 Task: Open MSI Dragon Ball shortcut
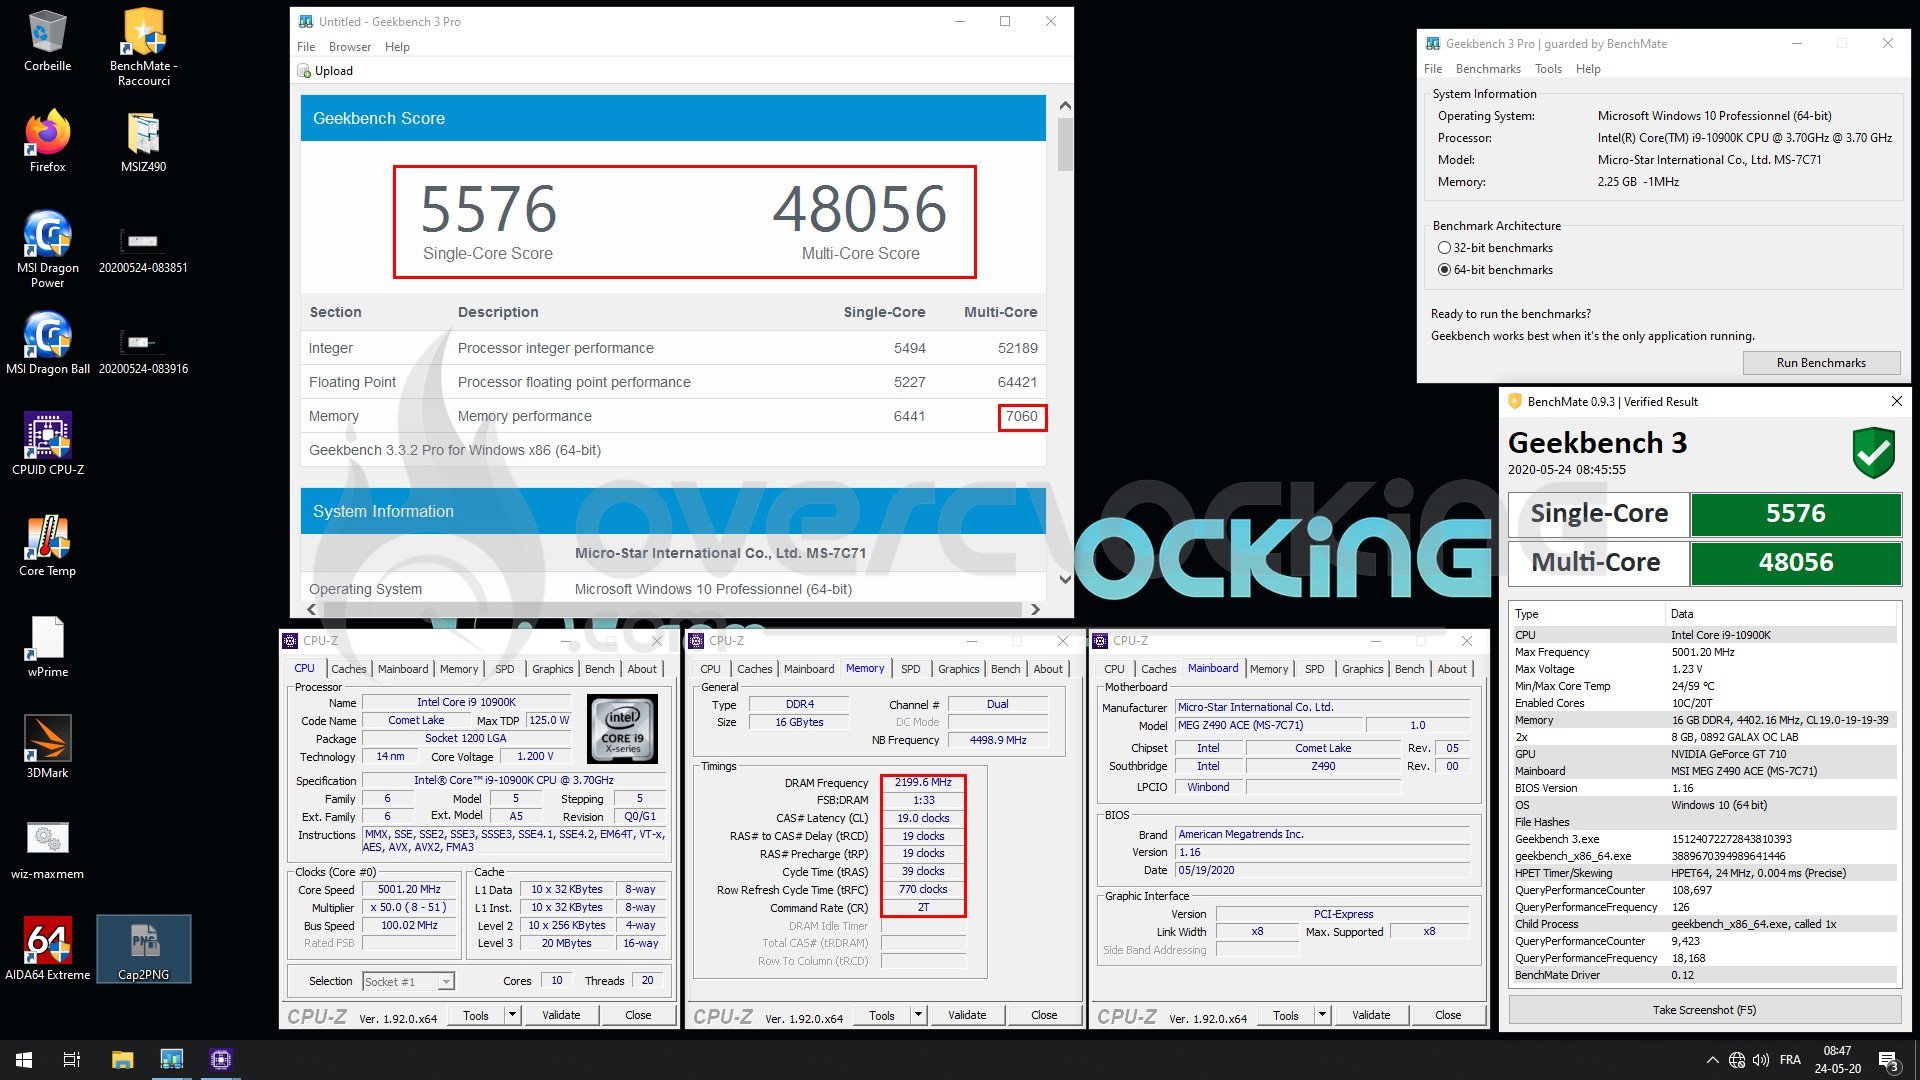[x=47, y=343]
